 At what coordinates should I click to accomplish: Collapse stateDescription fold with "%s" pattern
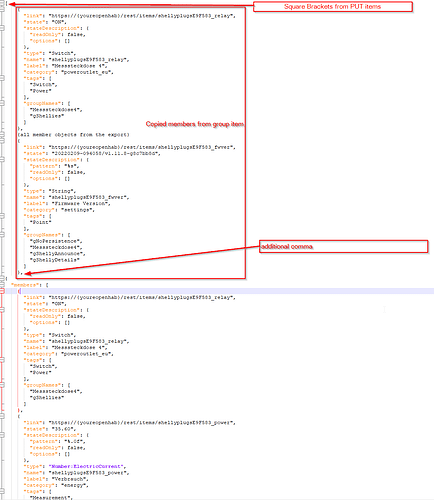click(x=2, y=160)
